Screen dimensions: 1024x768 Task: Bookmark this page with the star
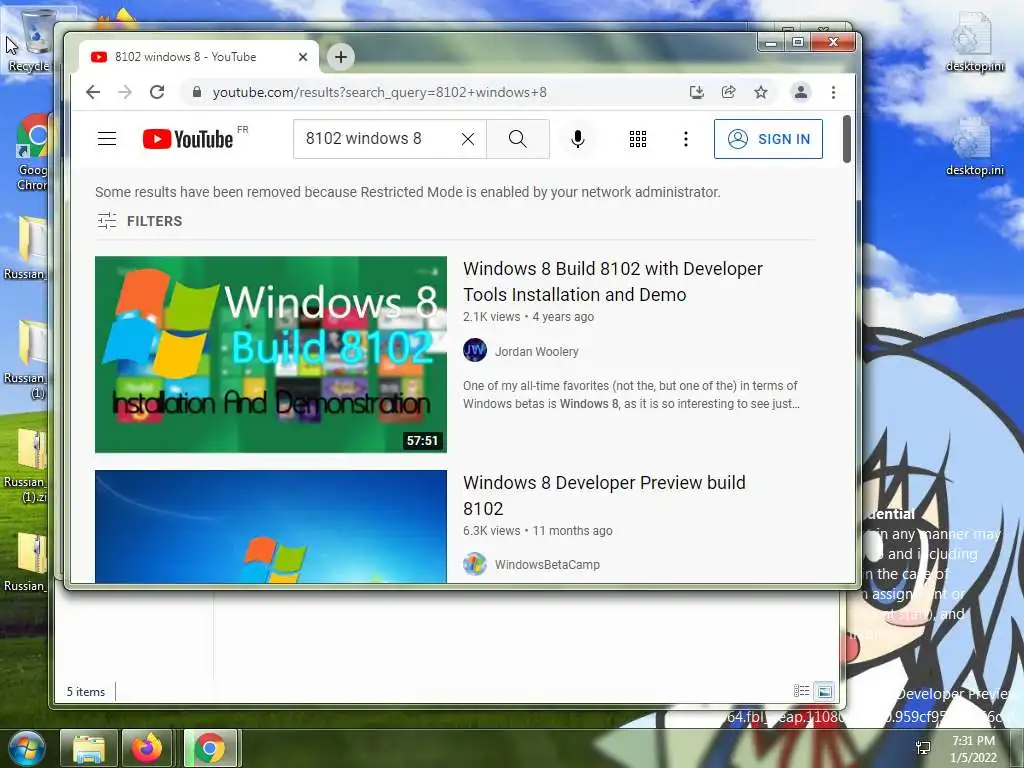point(761,92)
